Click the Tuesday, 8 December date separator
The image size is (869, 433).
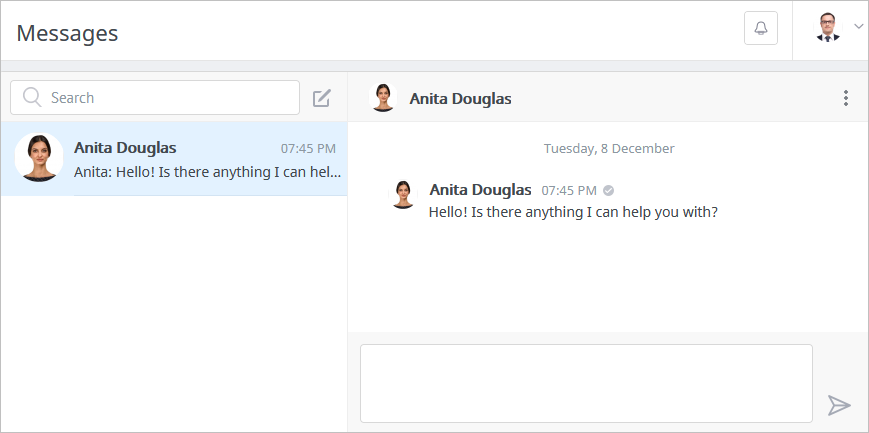point(609,149)
